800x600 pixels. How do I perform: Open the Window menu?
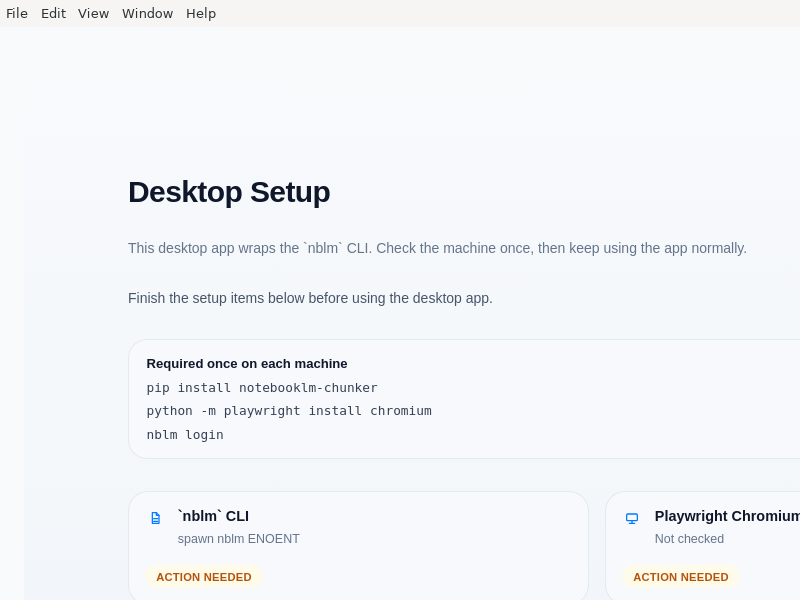147,13
